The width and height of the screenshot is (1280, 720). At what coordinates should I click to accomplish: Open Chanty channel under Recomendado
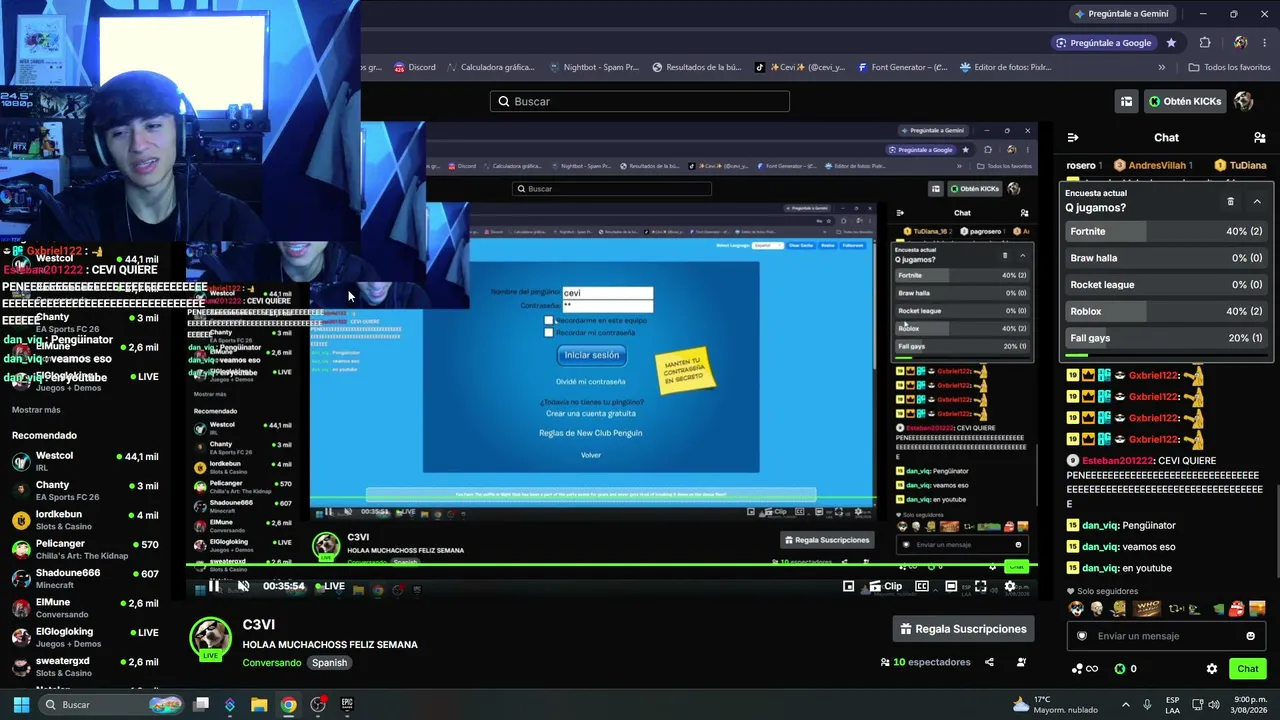click(x=85, y=491)
